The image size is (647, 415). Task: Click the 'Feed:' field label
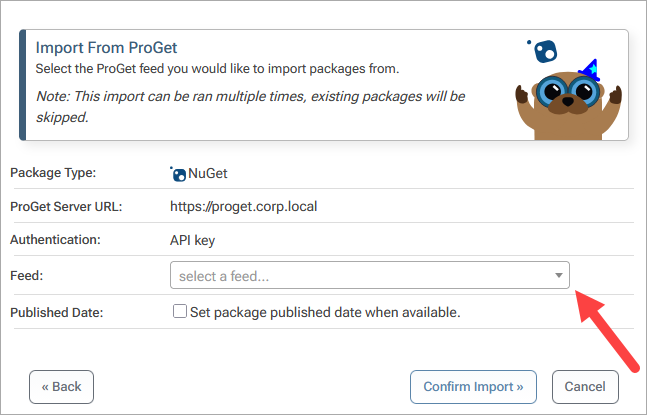pyautogui.click(x=28, y=275)
